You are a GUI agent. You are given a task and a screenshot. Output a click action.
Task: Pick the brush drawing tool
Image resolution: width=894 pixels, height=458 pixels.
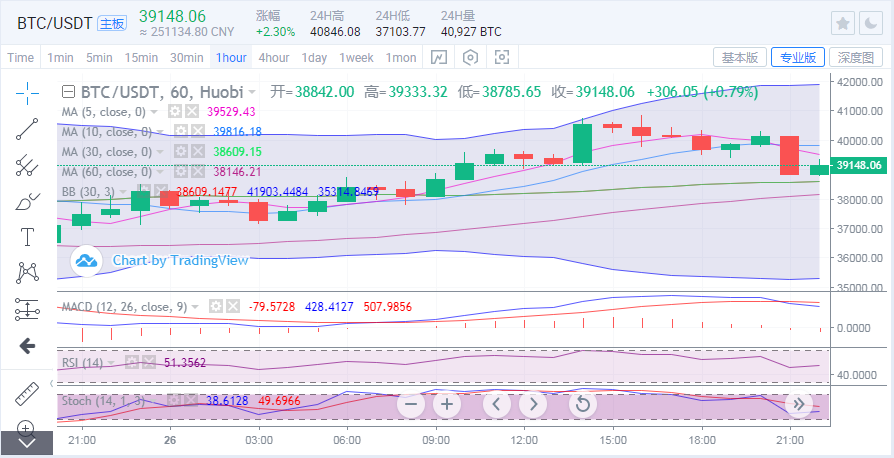(27, 201)
